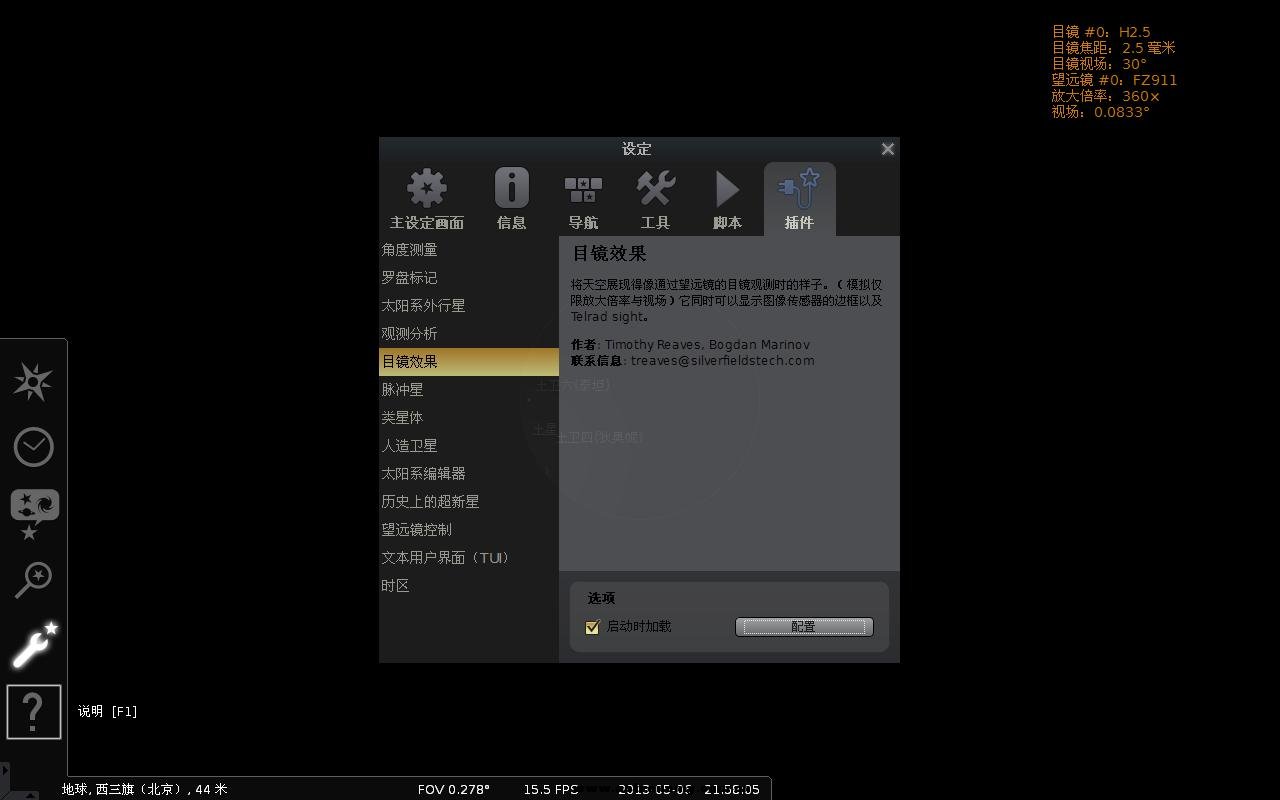
Task: Click the configuration wrench sidebar icon
Action: pyautogui.click(x=34, y=645)
